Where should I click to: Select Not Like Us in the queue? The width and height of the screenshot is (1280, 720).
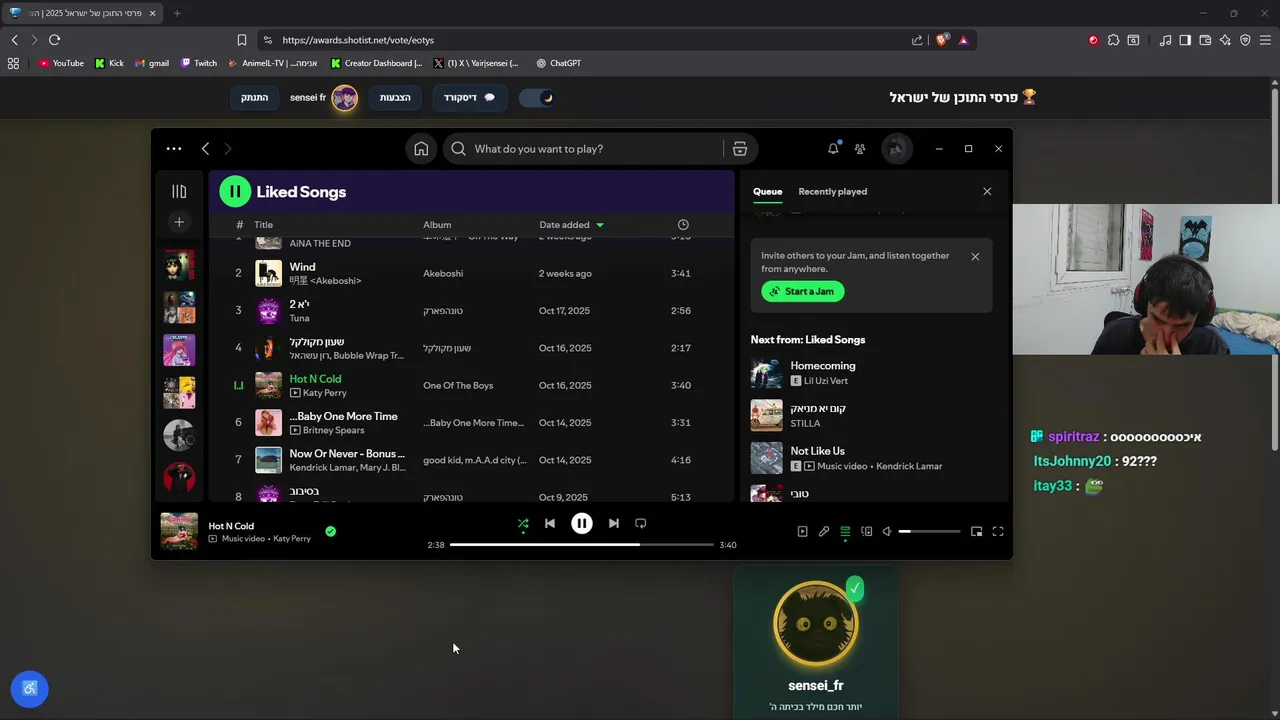(x=817, y=451)
